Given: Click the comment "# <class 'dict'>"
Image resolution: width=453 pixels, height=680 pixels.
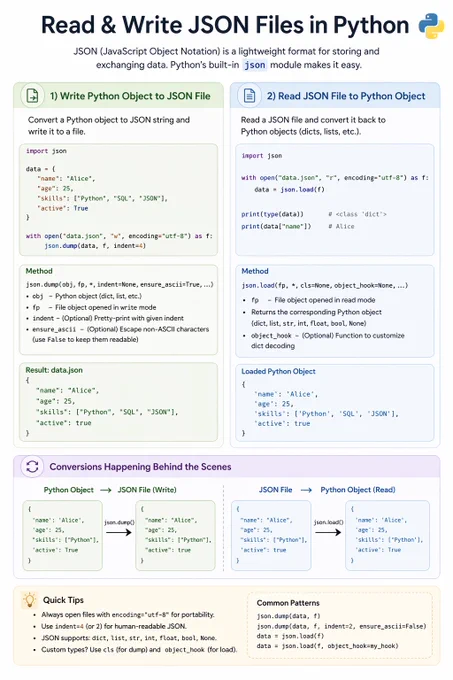Looking at the screenshot, I should pyautogui.click(x=357, y=214).
